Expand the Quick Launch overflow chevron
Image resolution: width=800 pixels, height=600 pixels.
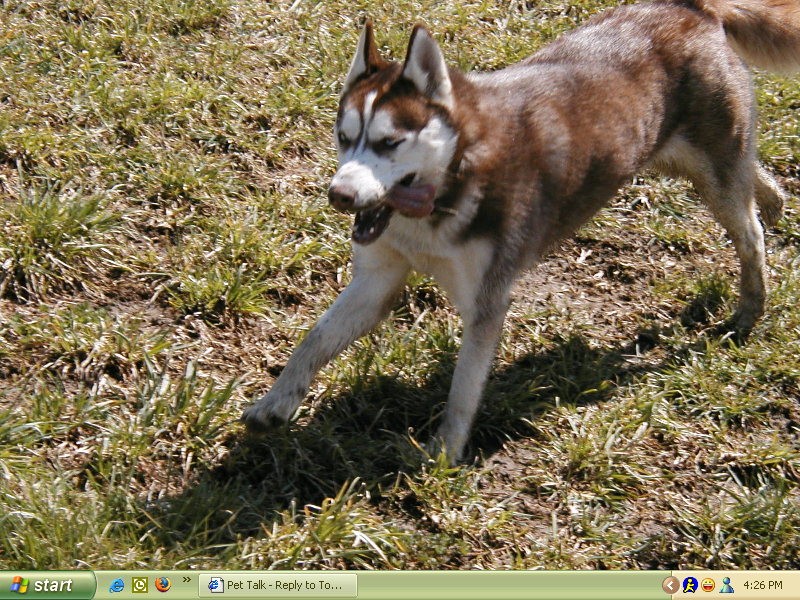pos(187,579)
